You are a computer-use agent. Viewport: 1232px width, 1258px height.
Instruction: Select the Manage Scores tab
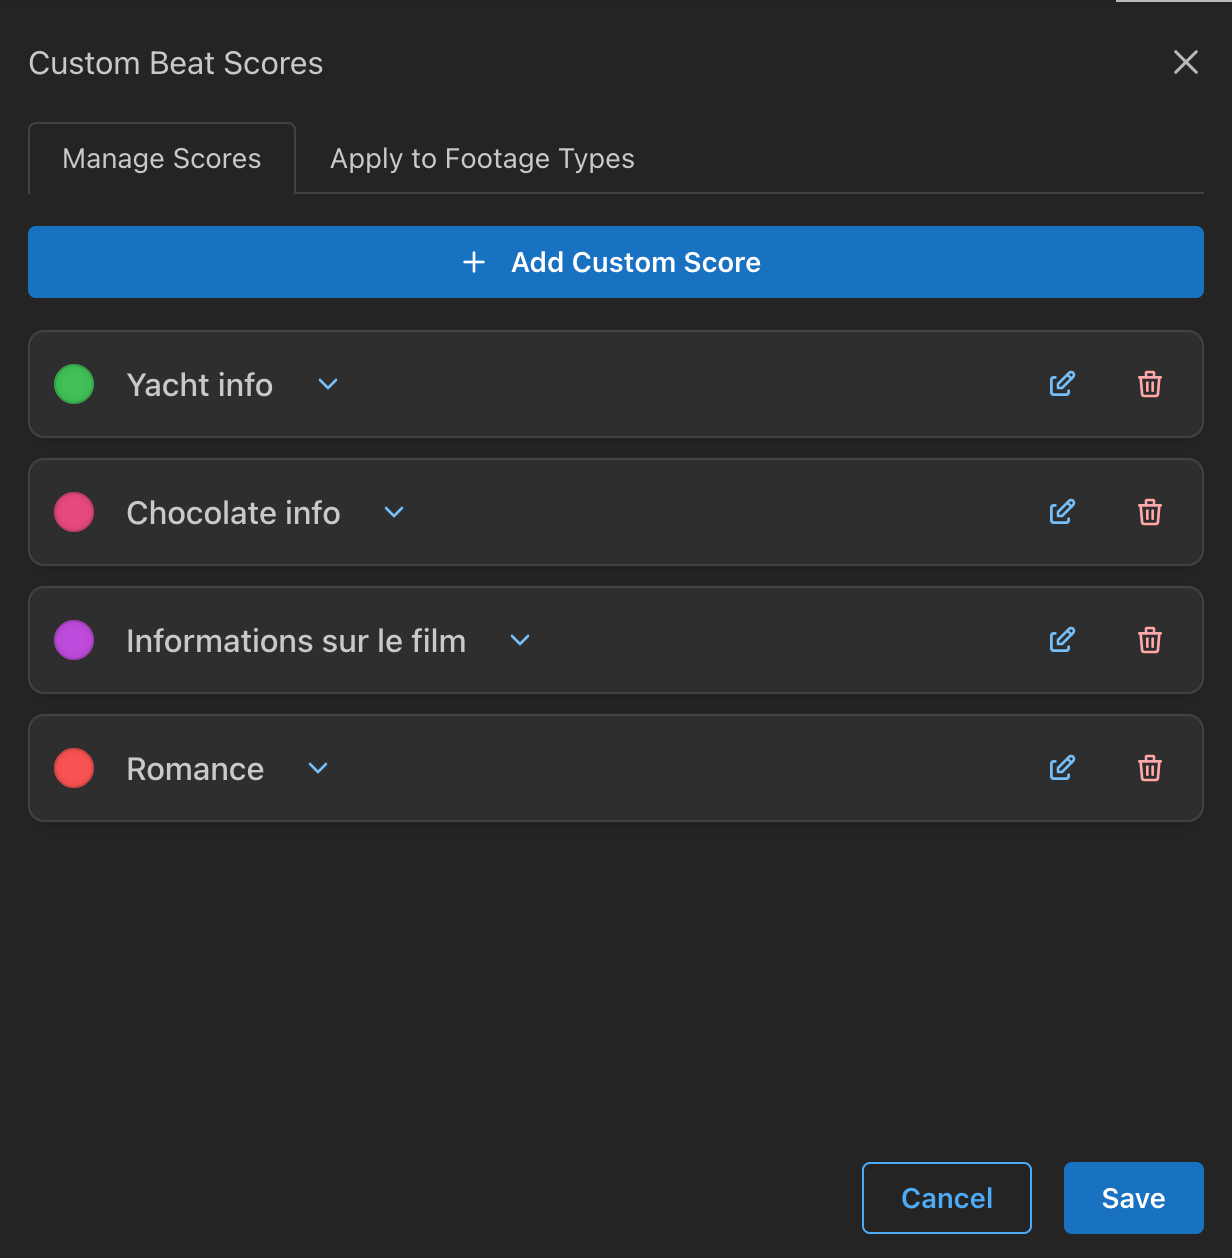tap(162, 158)
